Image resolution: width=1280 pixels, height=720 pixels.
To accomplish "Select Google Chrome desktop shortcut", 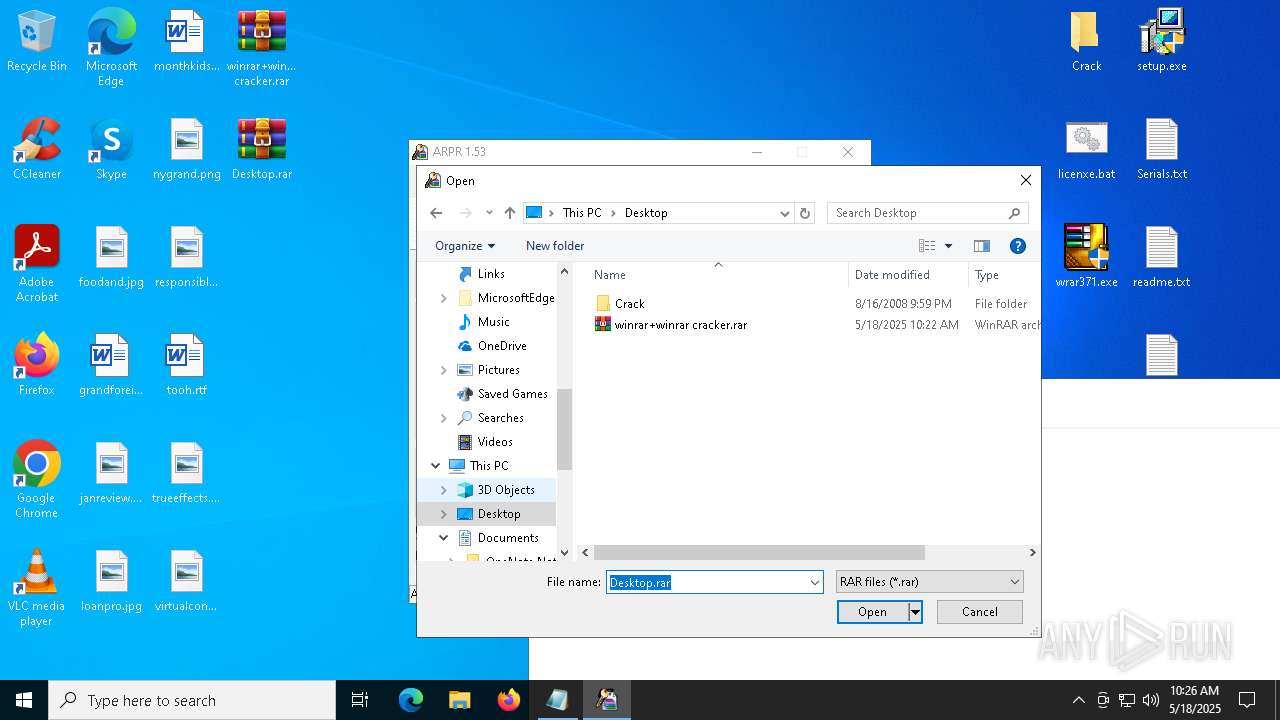I will (37, 480).
